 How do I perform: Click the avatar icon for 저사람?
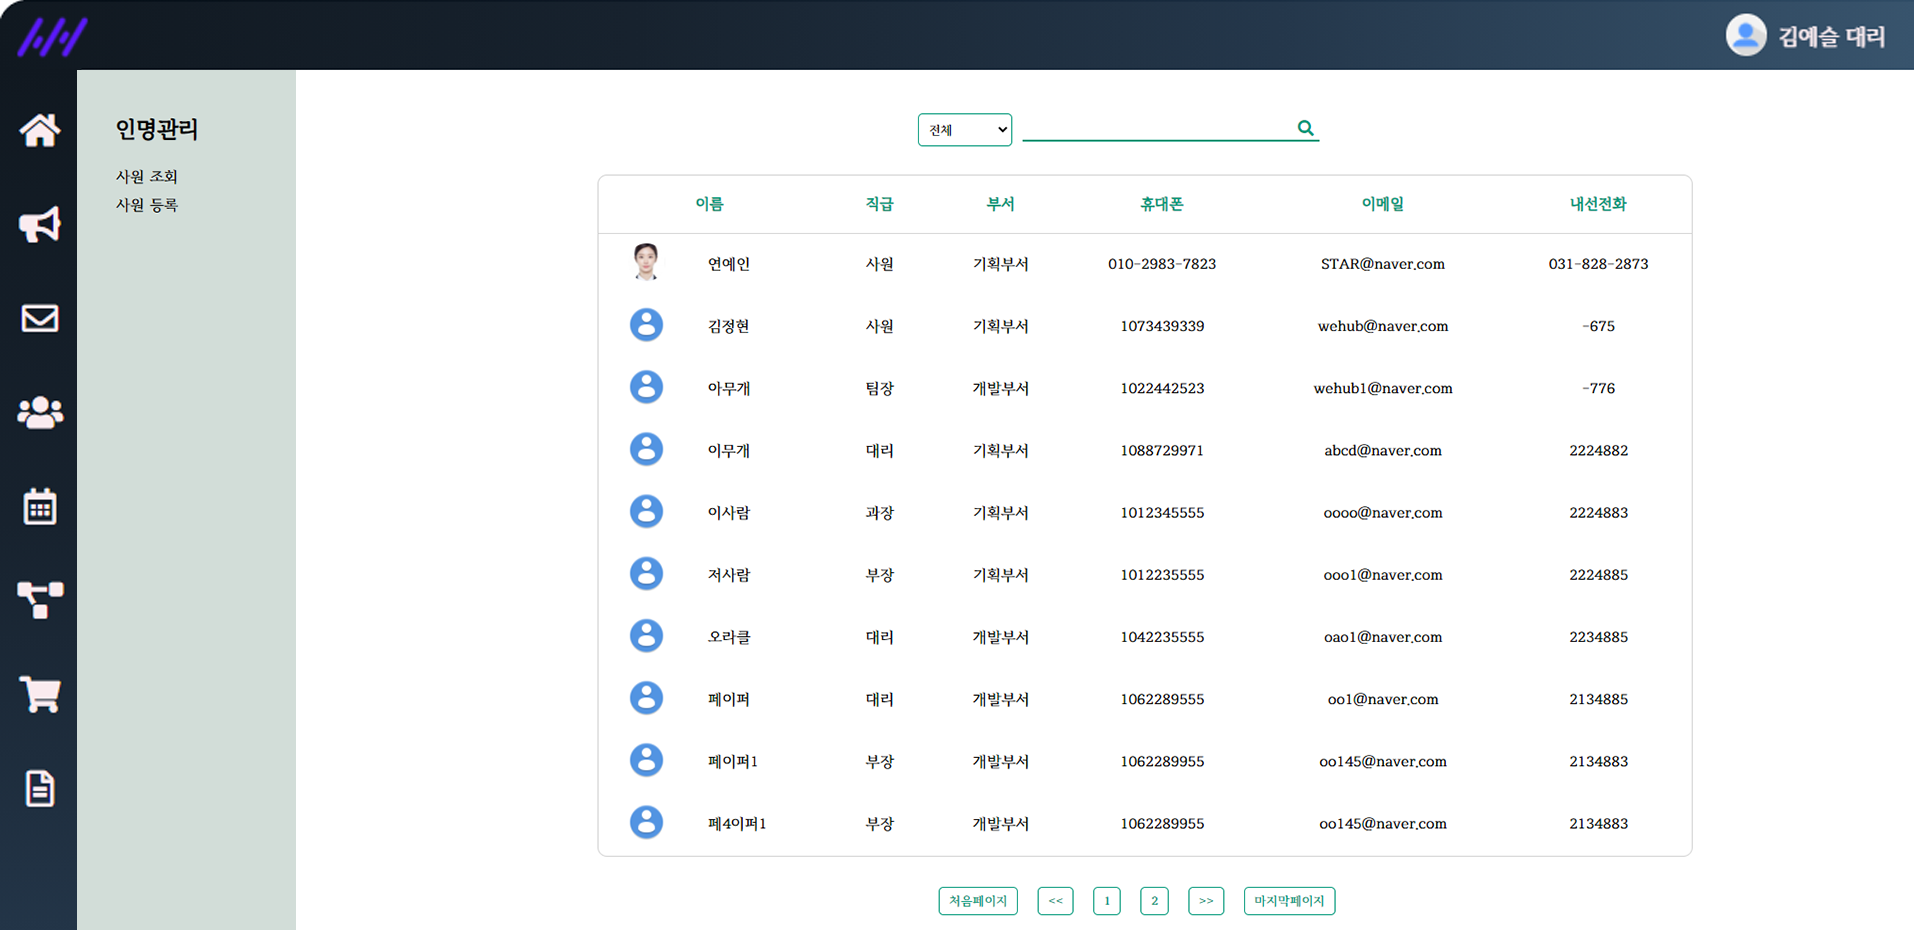point(646,573)
